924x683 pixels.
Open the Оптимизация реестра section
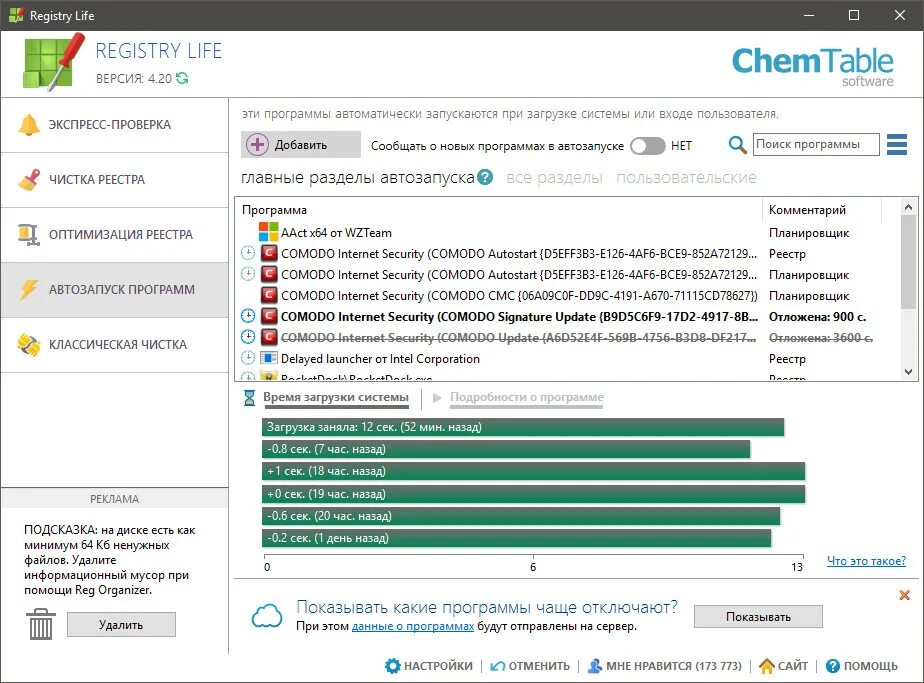coord(114,235)
